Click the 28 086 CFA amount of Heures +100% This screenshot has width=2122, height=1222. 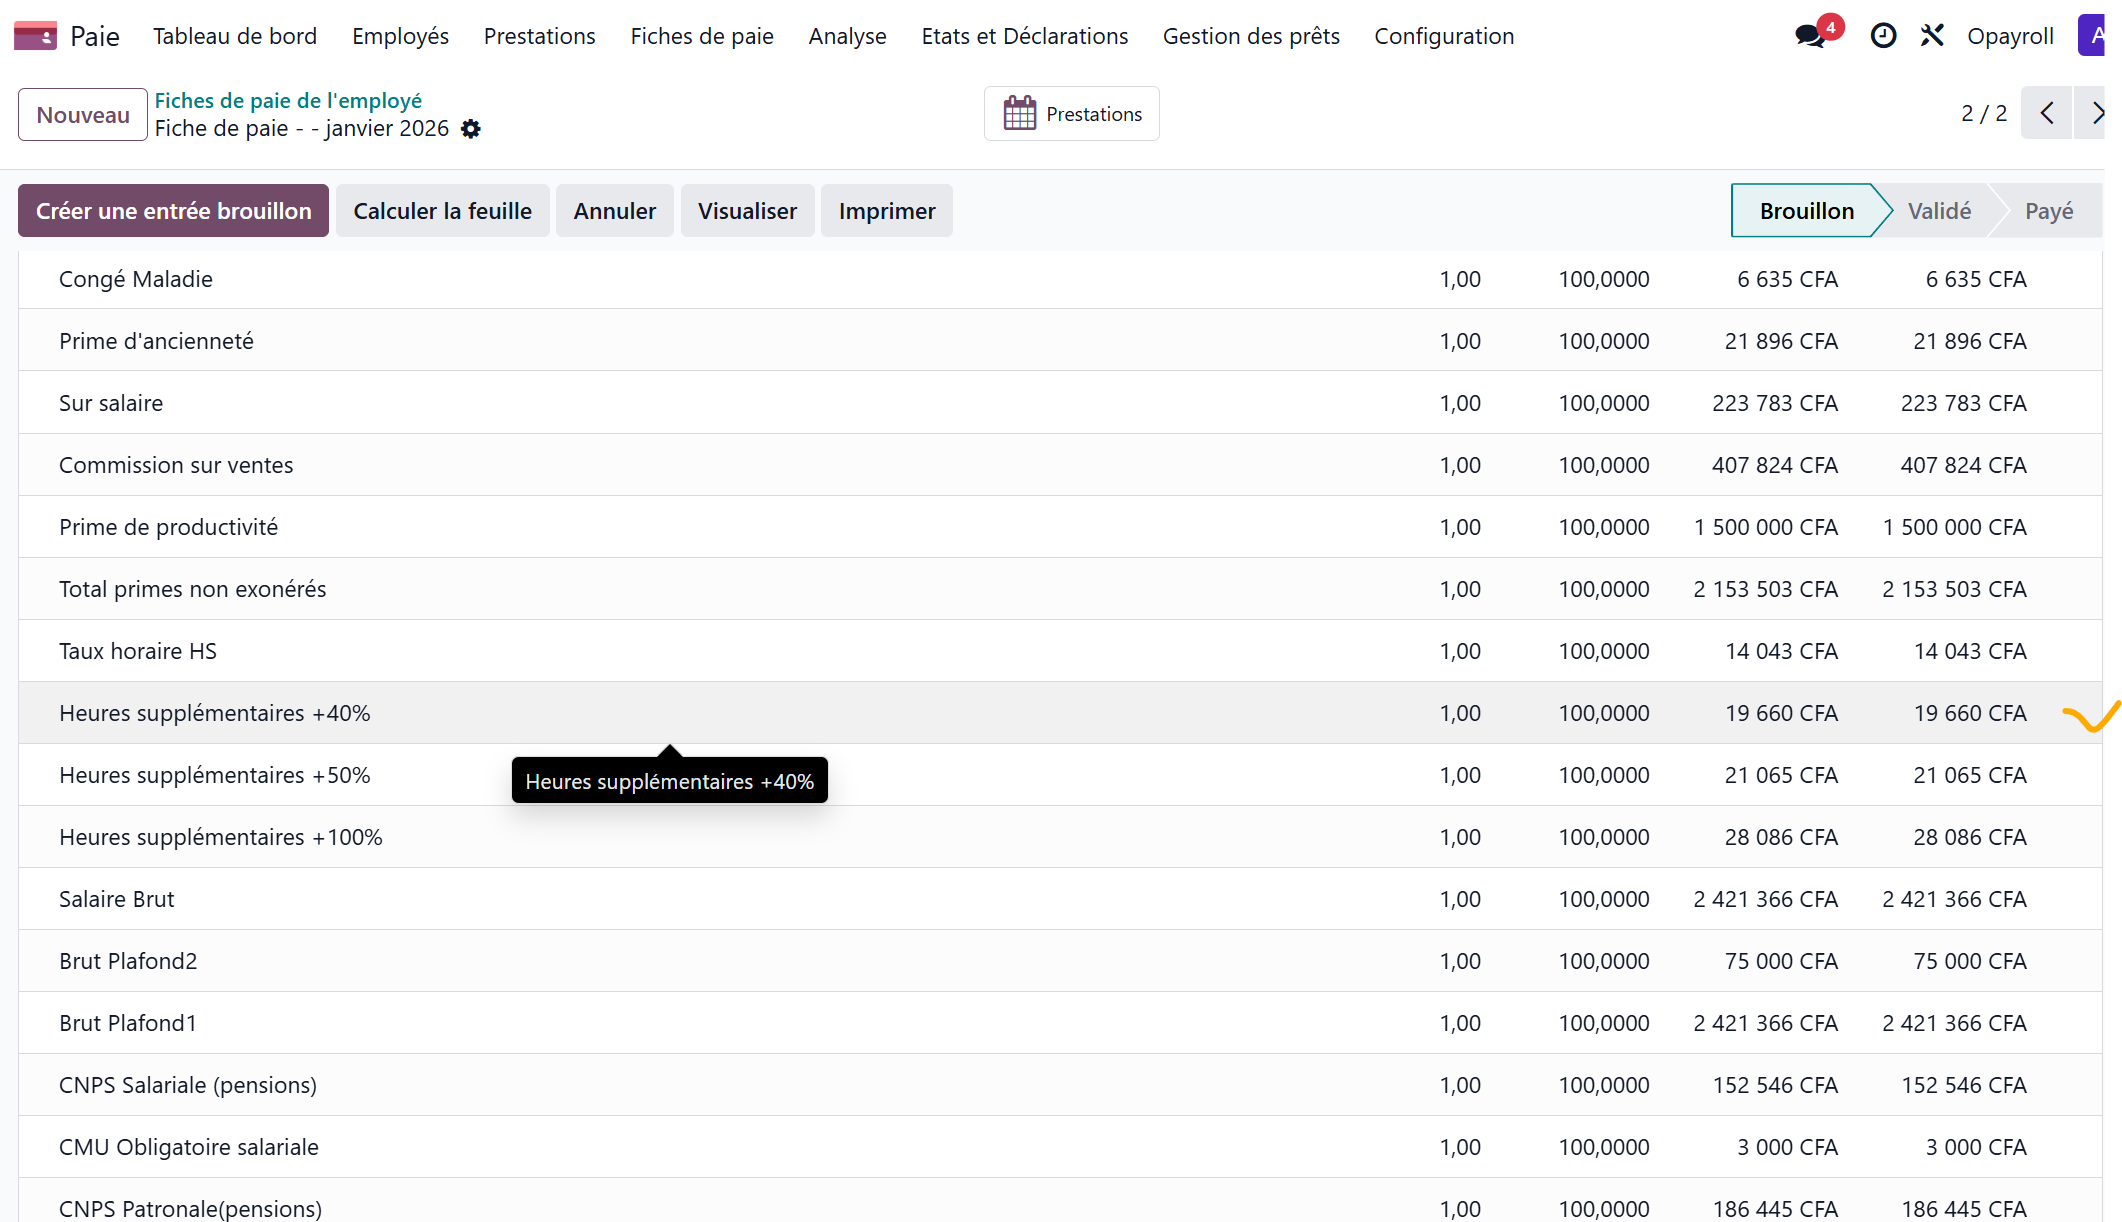coord(1781,837)
